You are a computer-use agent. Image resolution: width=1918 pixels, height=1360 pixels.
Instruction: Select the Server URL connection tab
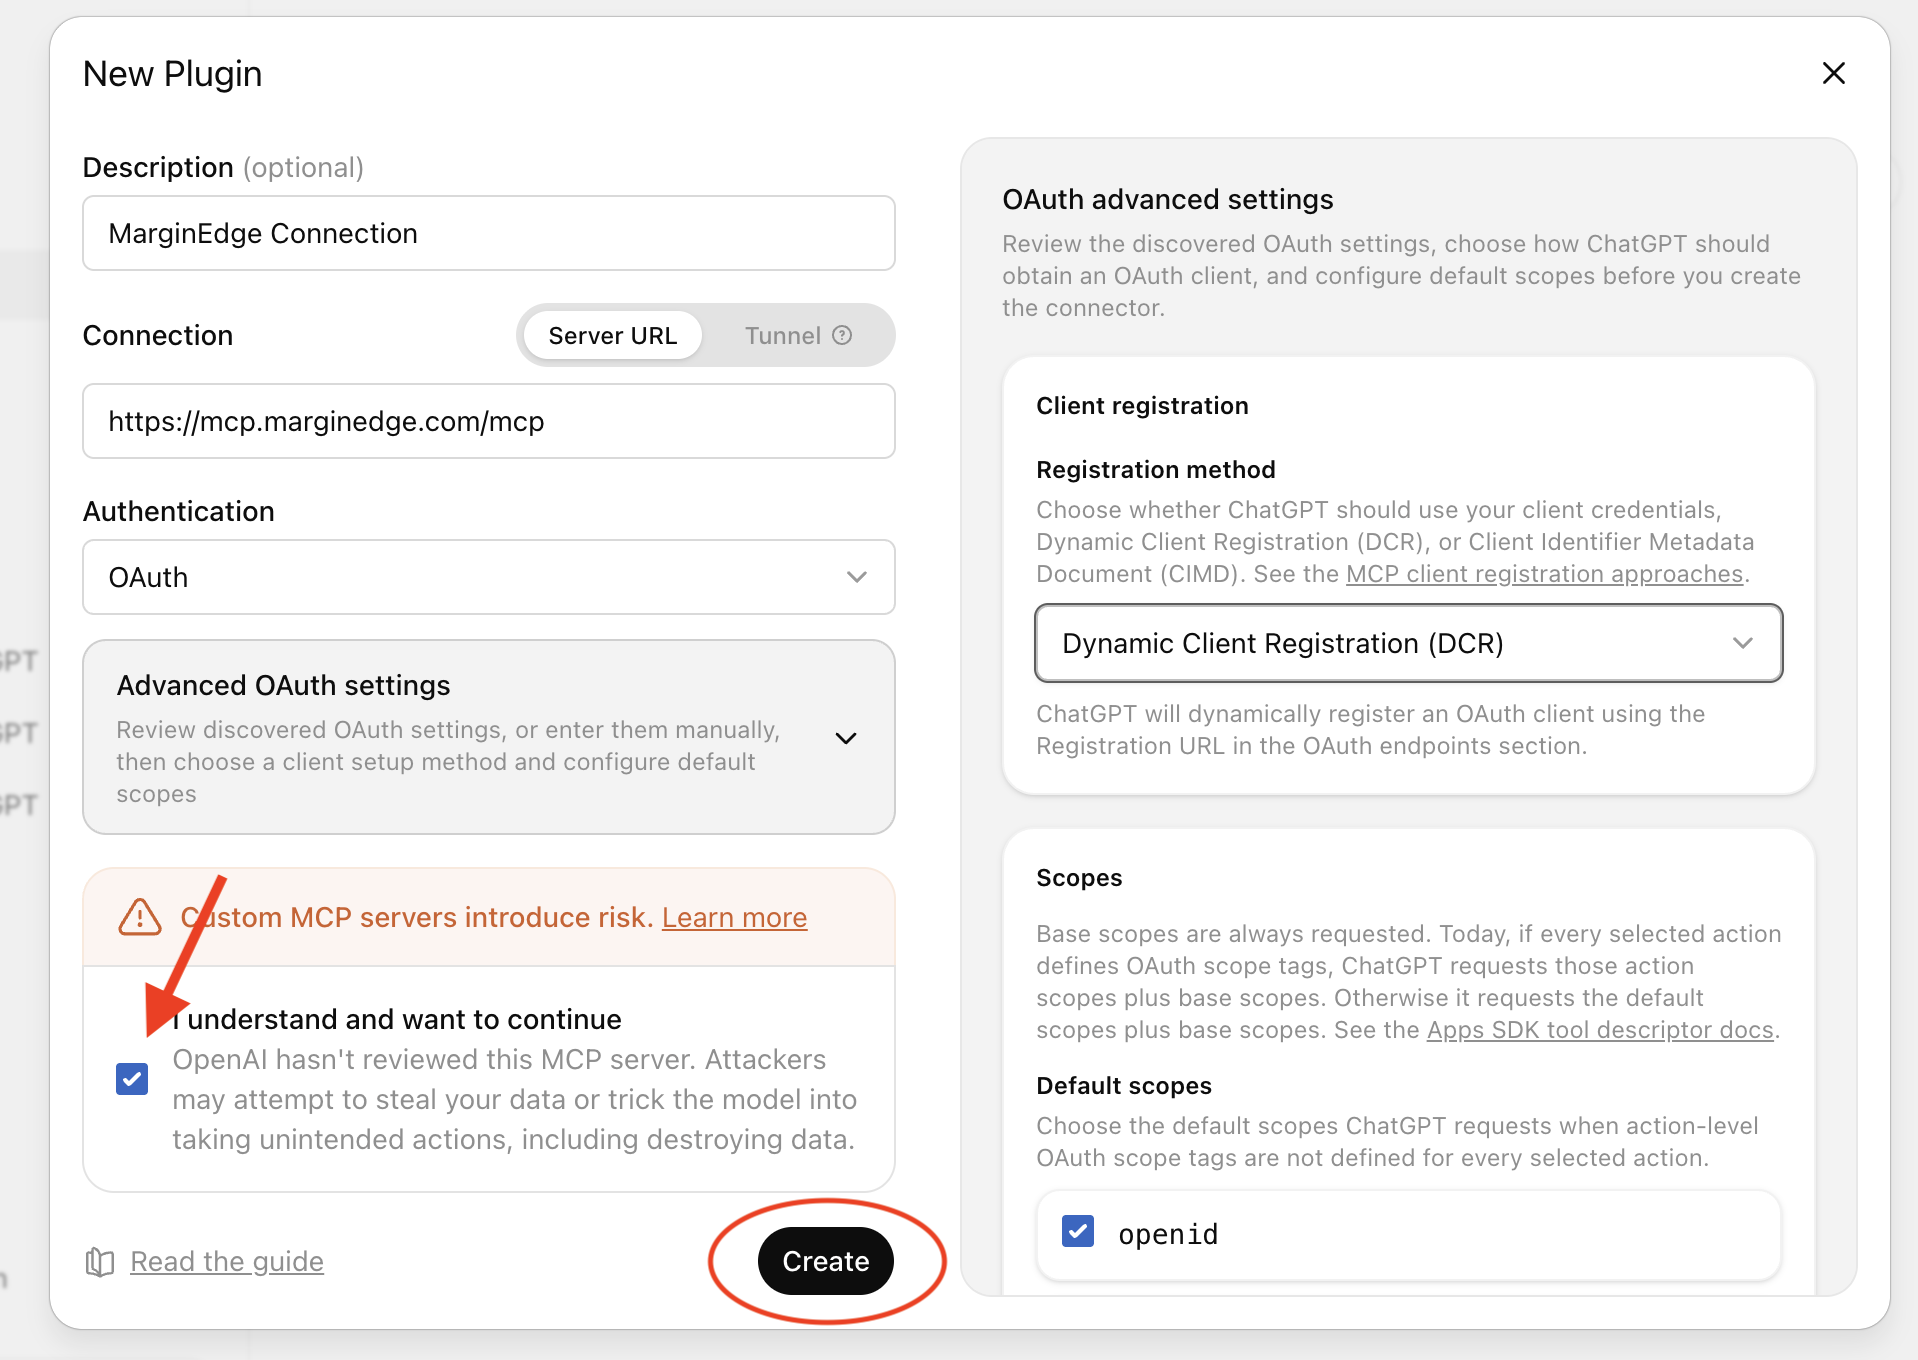pyautogui.click(x=612, y=335)
